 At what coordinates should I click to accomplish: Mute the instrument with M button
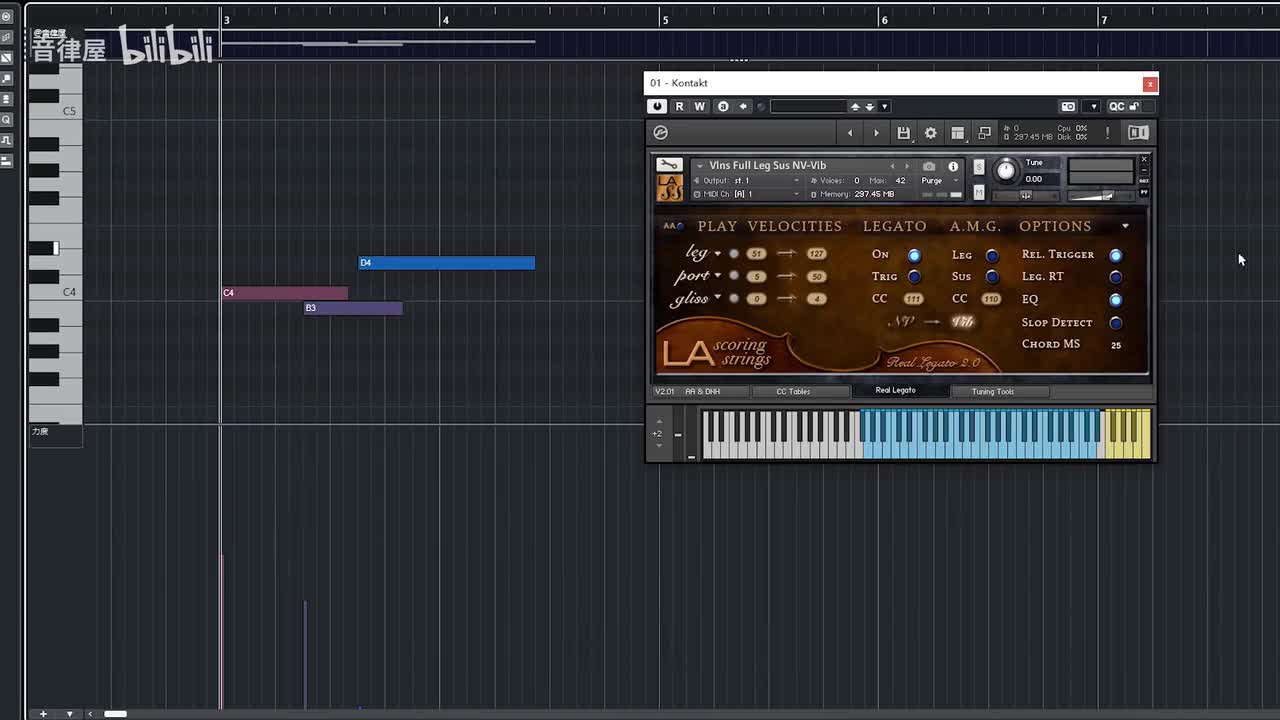pos(979,192)
